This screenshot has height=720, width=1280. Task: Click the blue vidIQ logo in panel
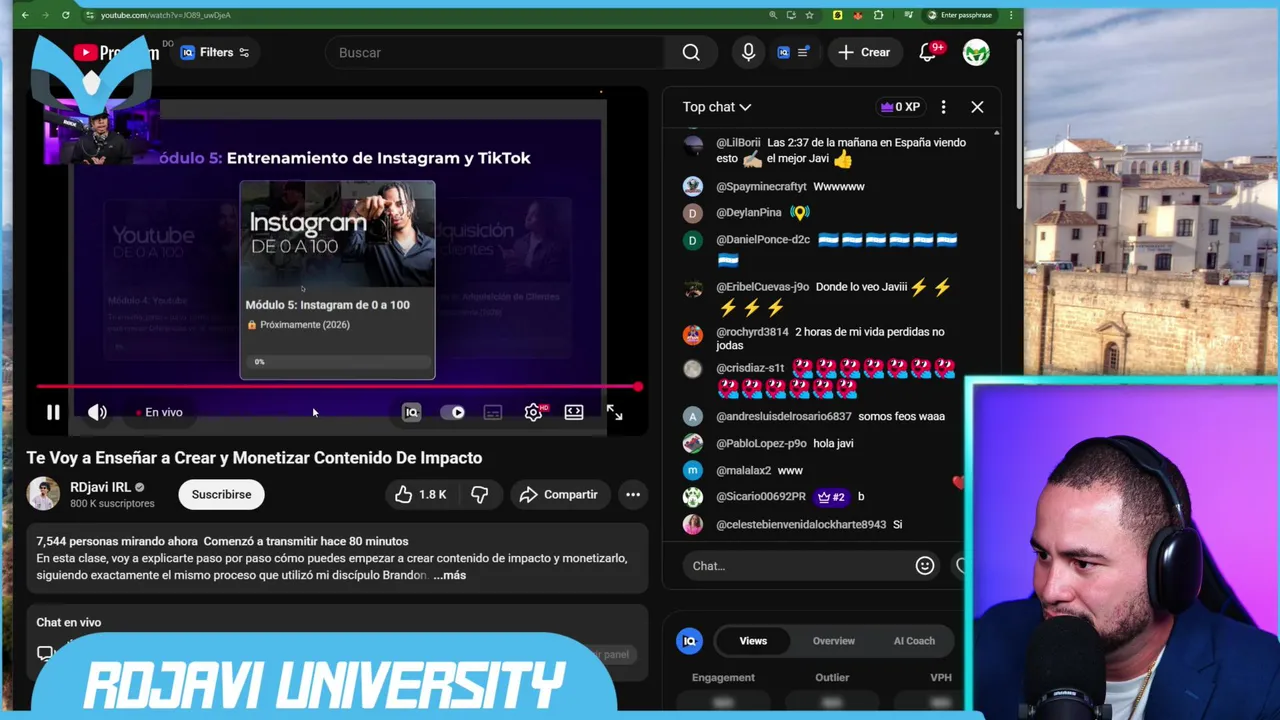689,641
